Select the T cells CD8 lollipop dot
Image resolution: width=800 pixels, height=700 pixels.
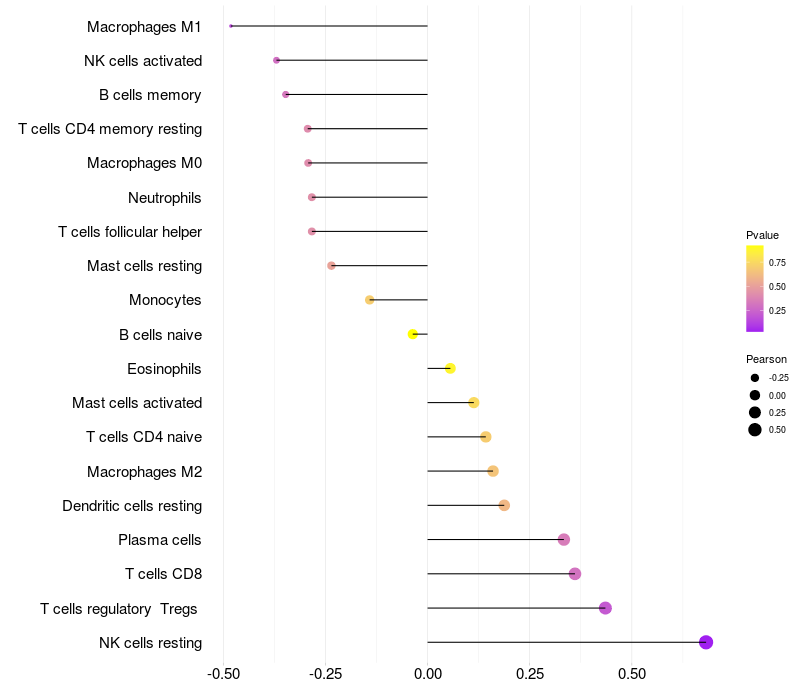click(575, 574)
